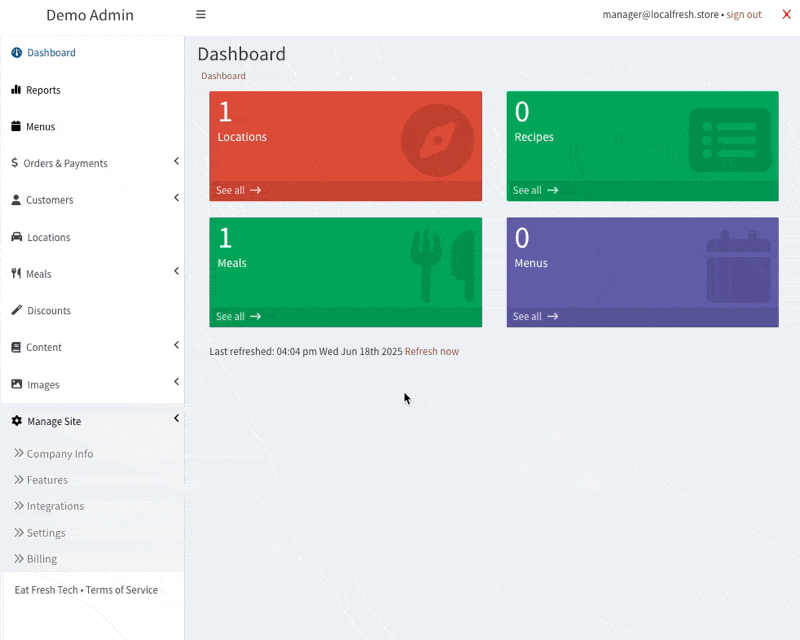Click See all on Meals card
The height and width of the screenshot is (640, 800).
coord(230,316)
